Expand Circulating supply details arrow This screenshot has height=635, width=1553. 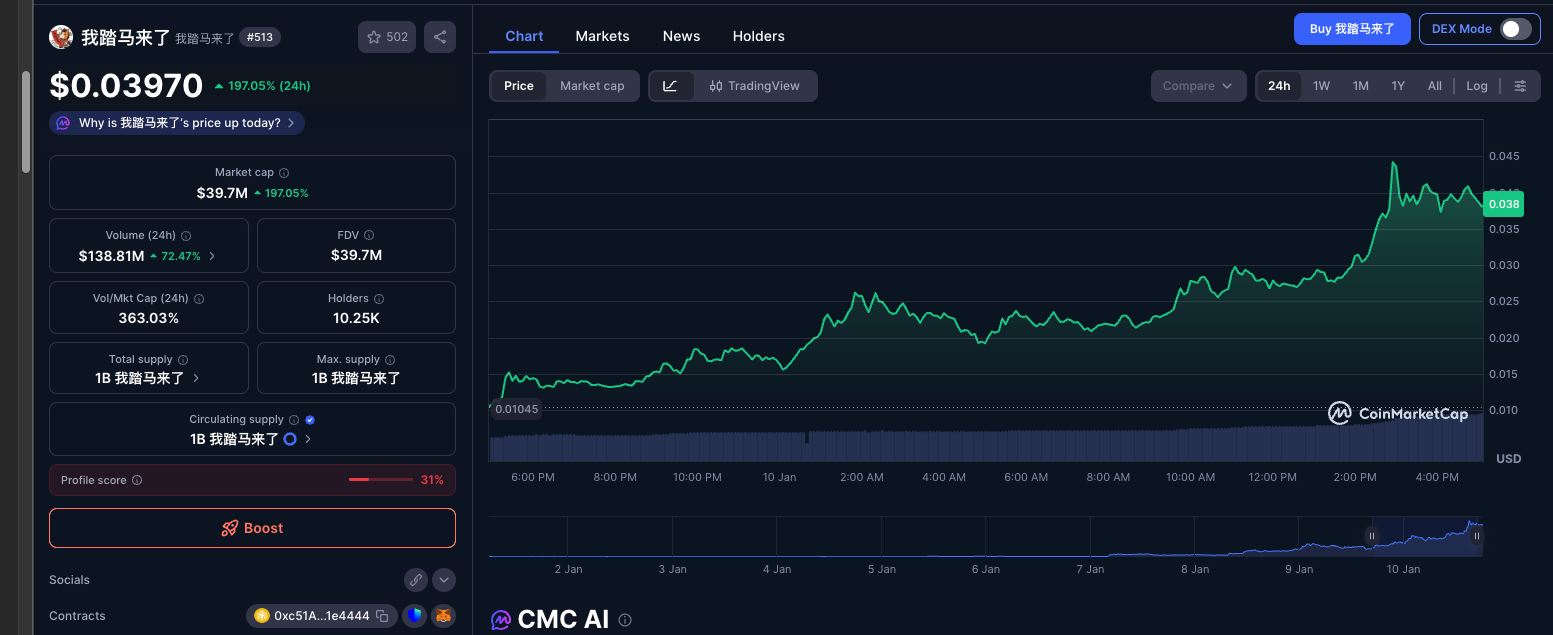point(308,439)
